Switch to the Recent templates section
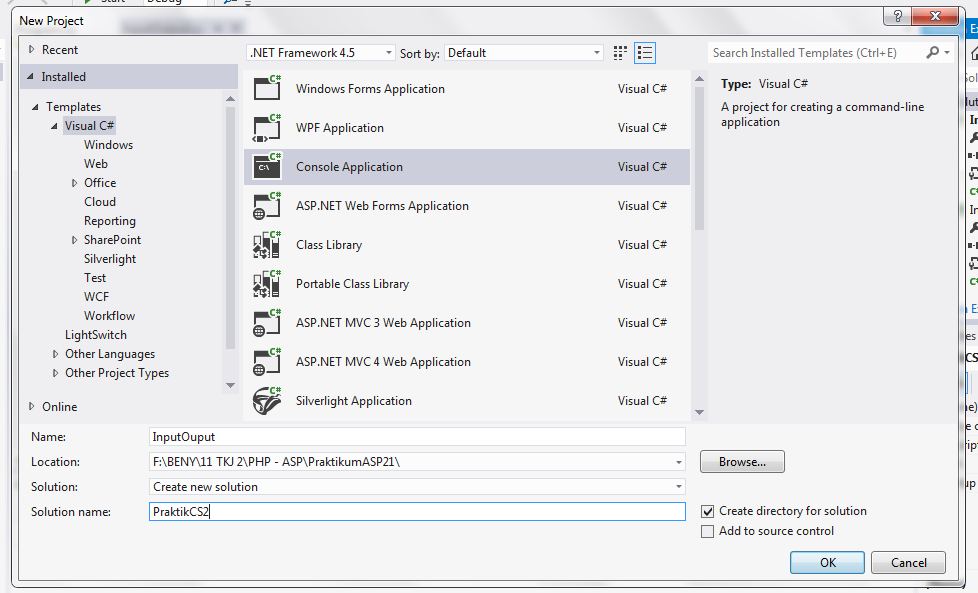Image resolution: width=978 pixels, height=593 pixels. 57,49
